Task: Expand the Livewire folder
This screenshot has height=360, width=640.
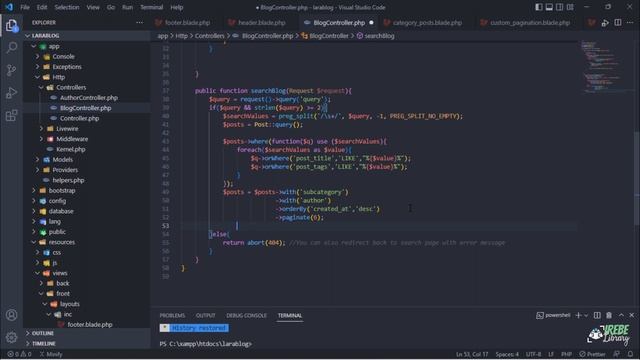Action: coord(87,129)
